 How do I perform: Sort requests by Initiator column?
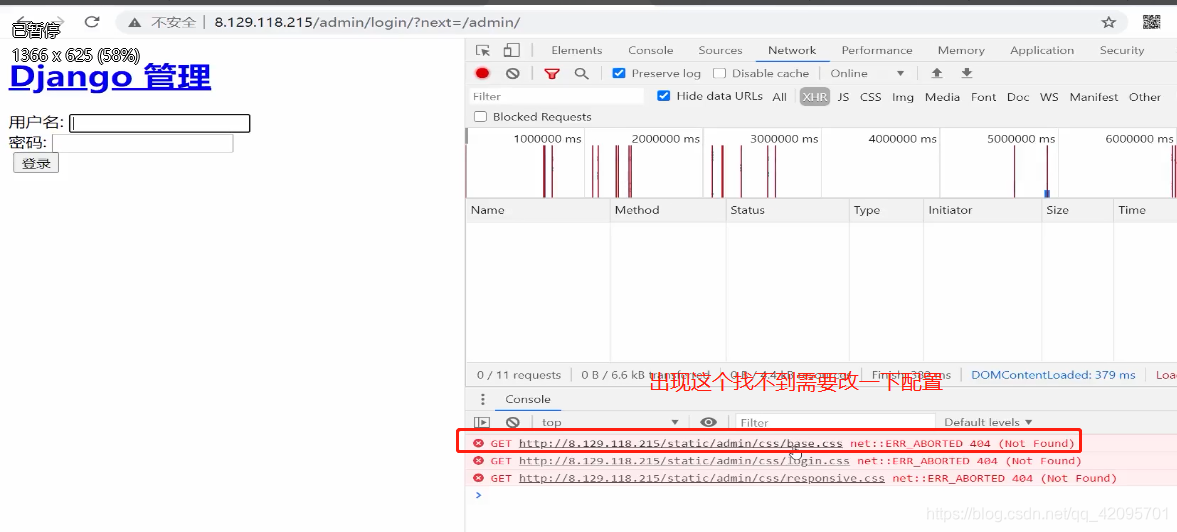pos(983,210)
